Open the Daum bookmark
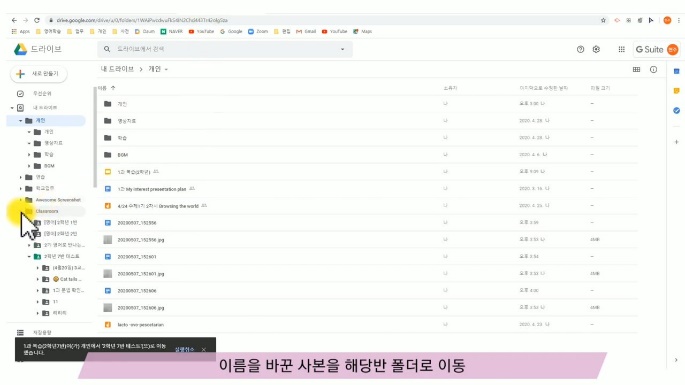 pos(145,31)
